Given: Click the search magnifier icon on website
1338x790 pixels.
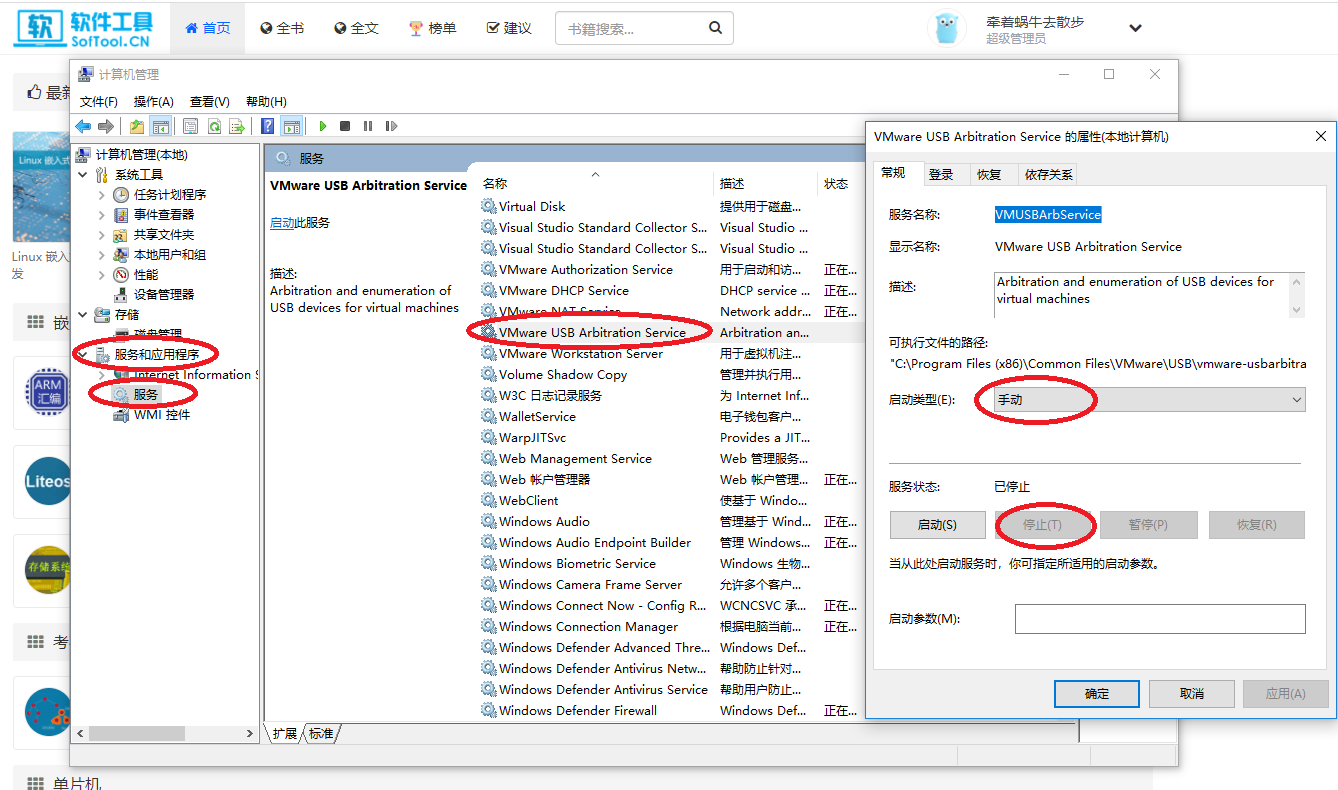Looking at the screenshot, I should 715,28.
